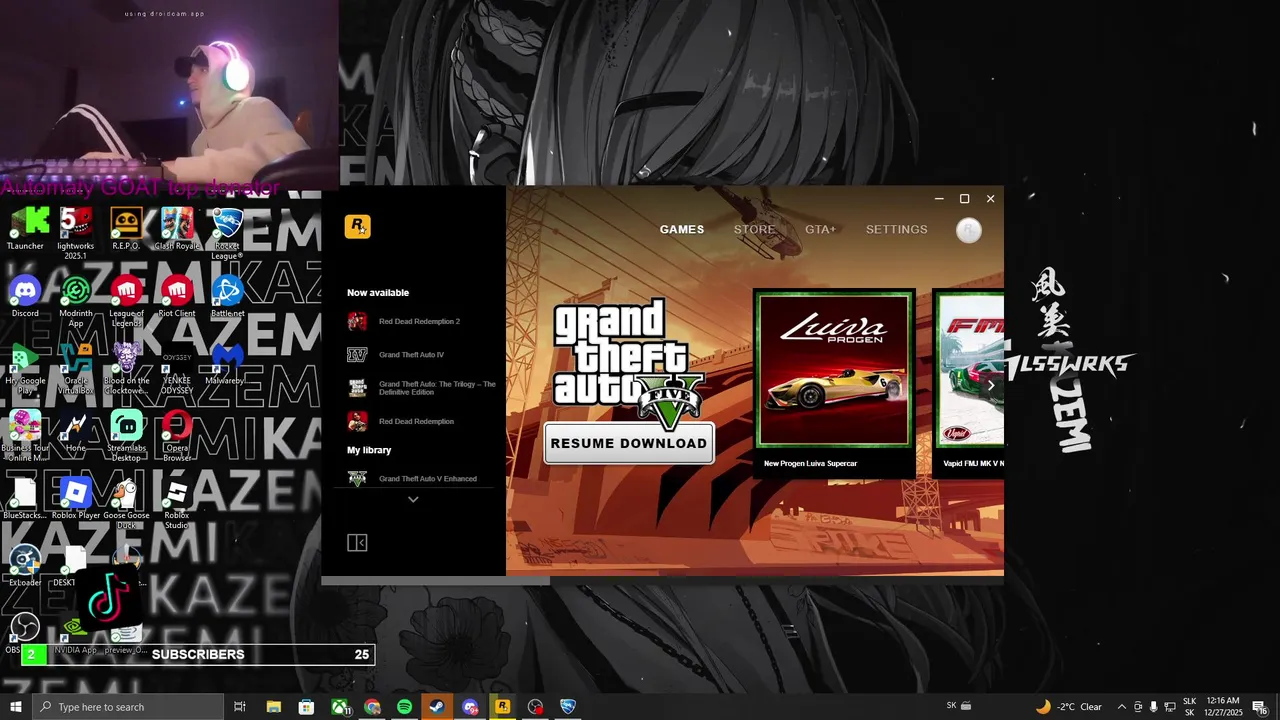Select the Clash Royale desktop icon
1280x720 pixels.
[177, 228]
